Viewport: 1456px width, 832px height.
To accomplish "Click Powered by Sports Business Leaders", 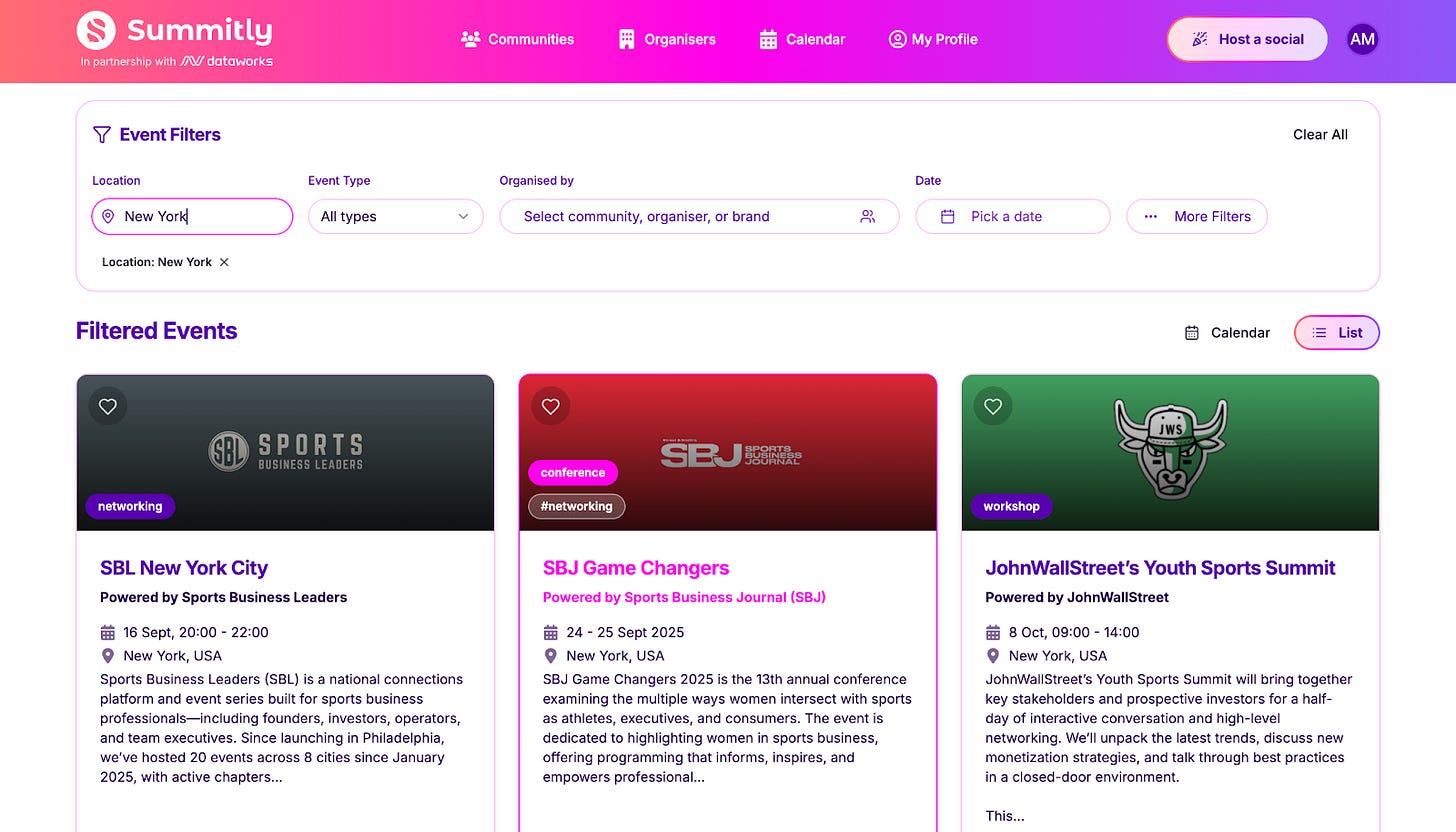I will coord(224,597).
